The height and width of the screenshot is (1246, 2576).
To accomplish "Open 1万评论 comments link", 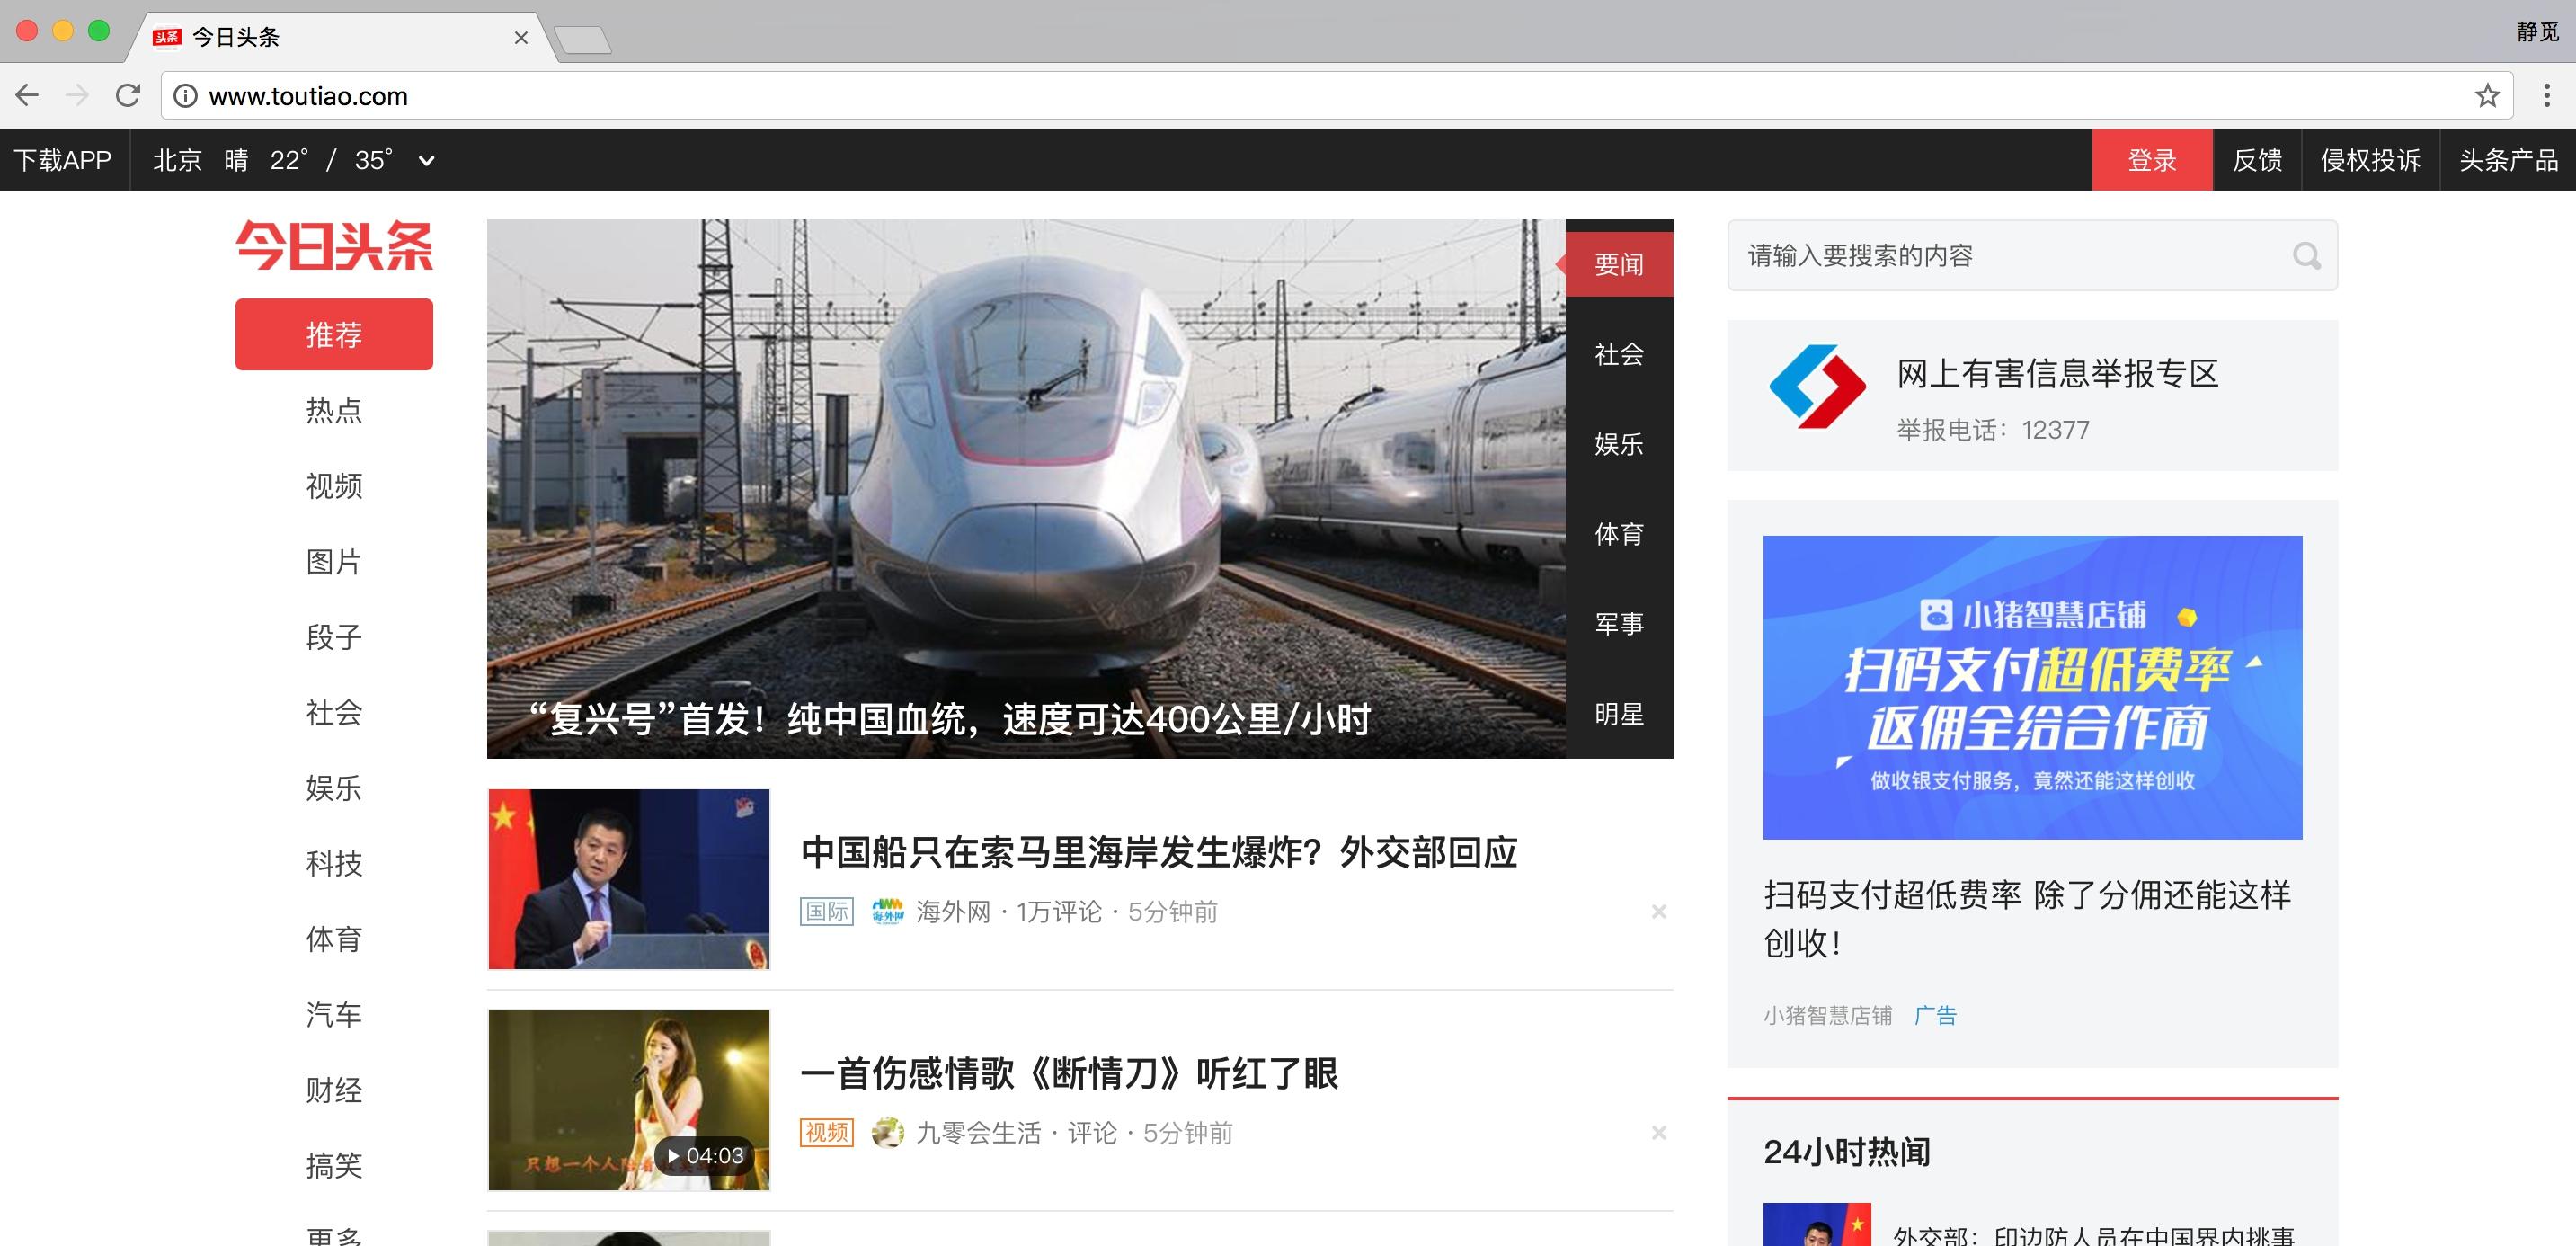I will click(x=1059, y=911).
